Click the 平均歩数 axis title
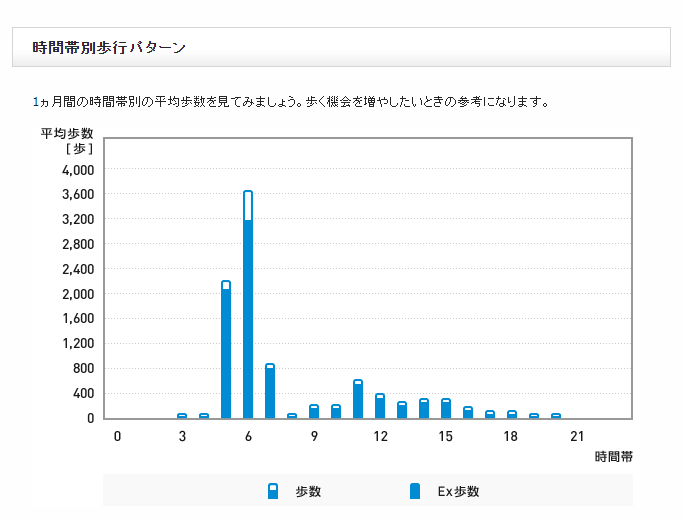 (67, 133)
